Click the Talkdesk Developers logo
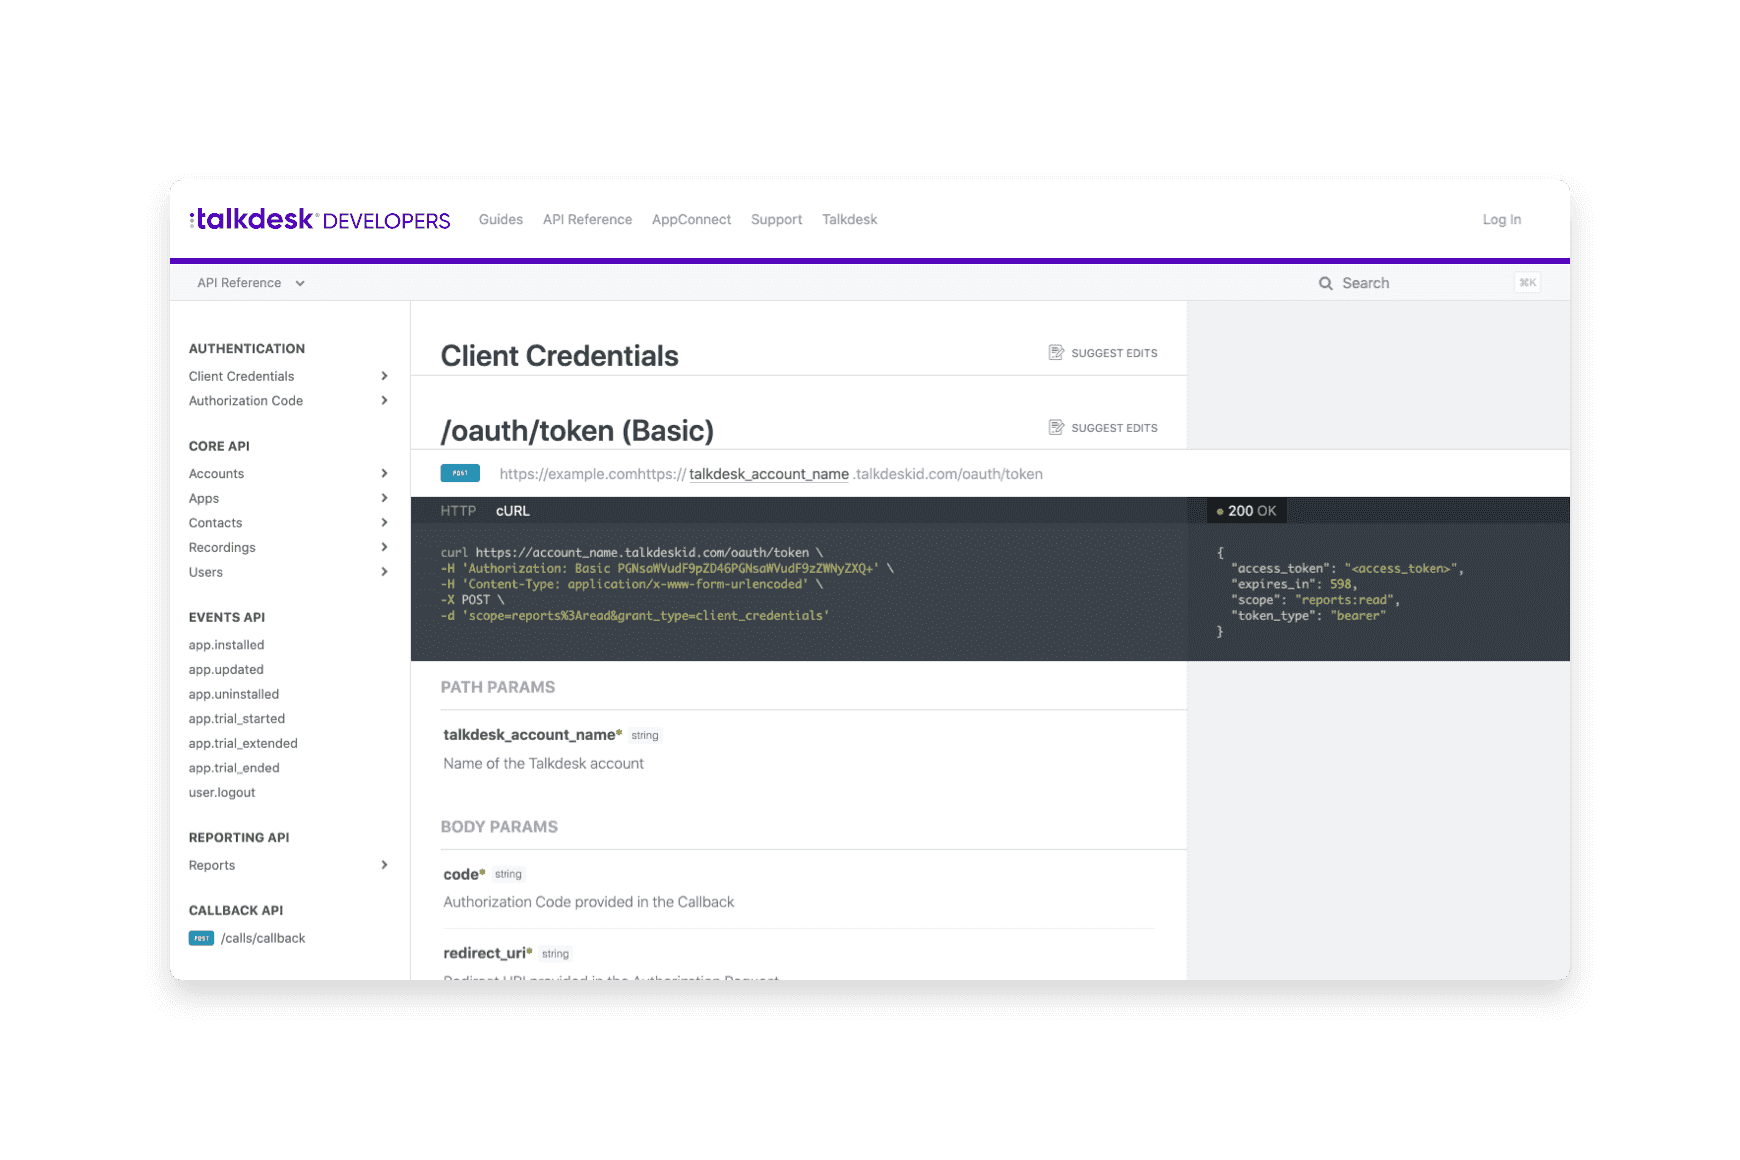The image size is (1740, 1160). pyautogui.click(x=318, y=219)
